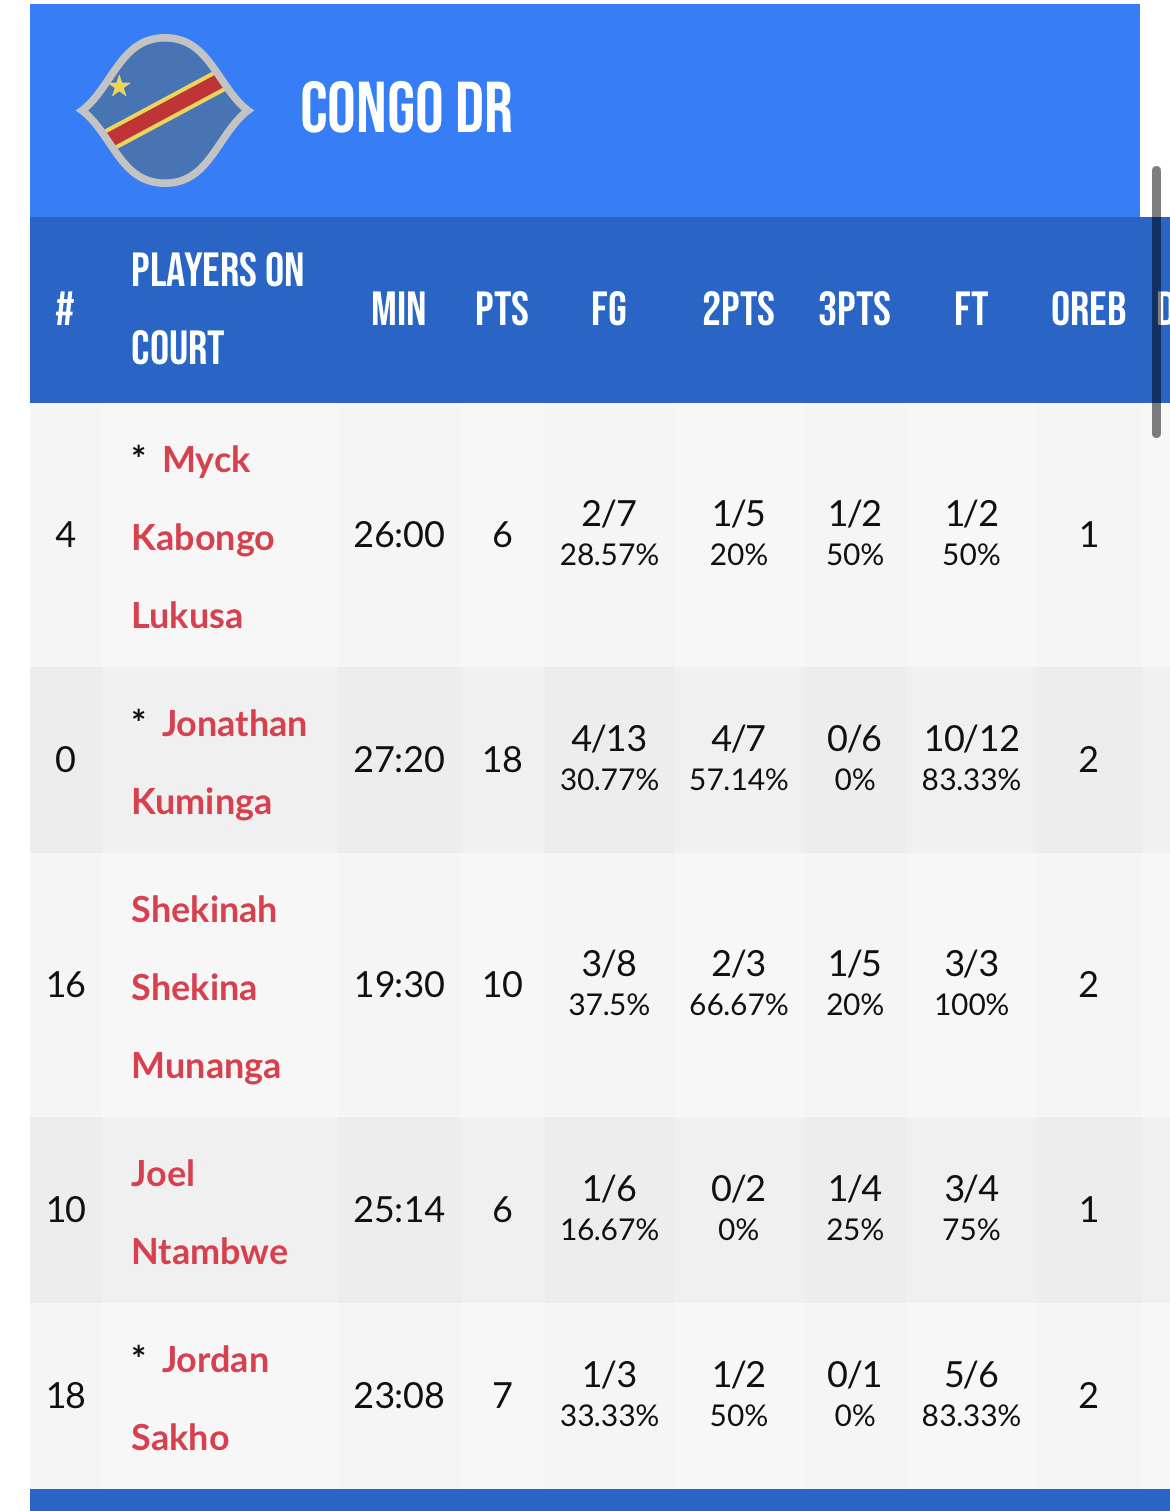
Task: Open Jordan Sakho player profile
Action: point(201,1398)
